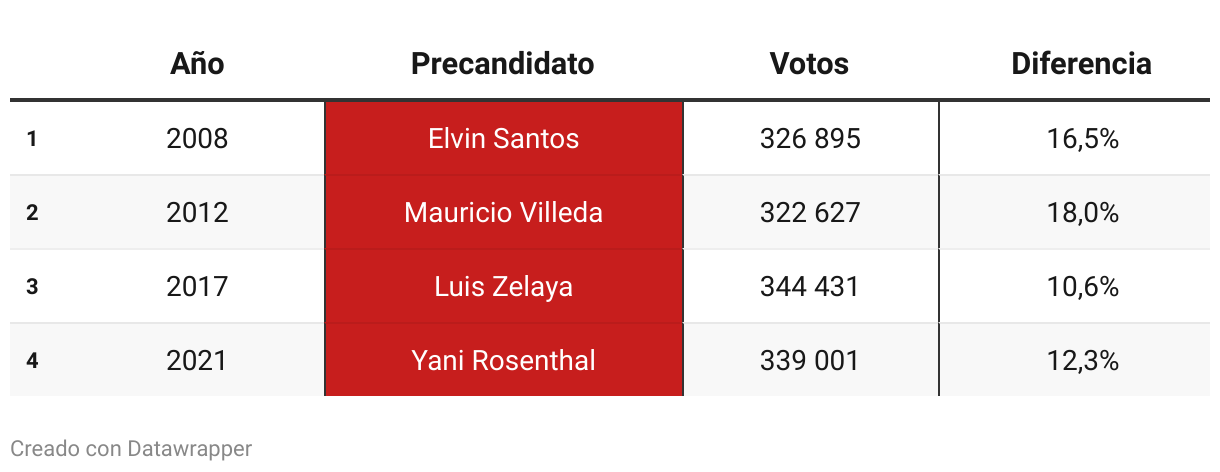
Task: Click the Año column header
Action: 197,64
